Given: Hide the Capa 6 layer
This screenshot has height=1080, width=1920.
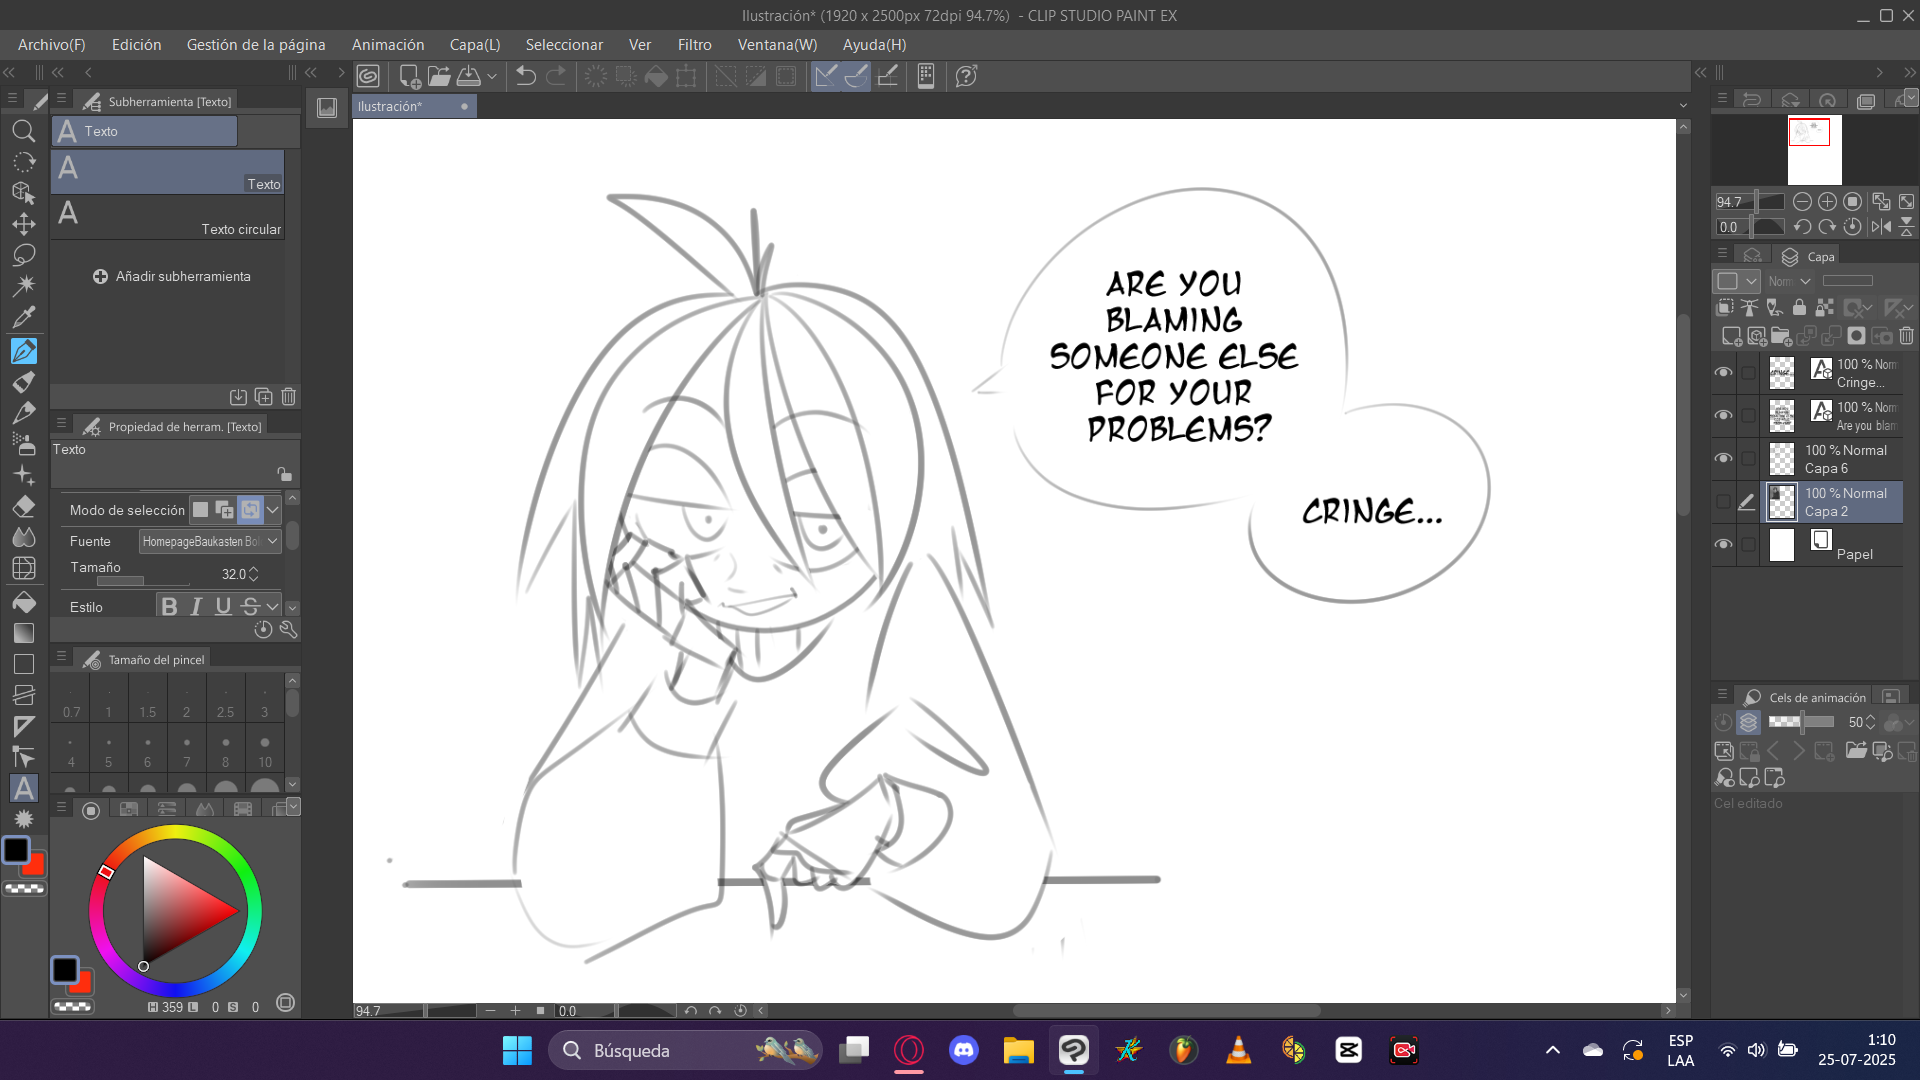Looking at the screenshot, I should tap(1723, 458).
